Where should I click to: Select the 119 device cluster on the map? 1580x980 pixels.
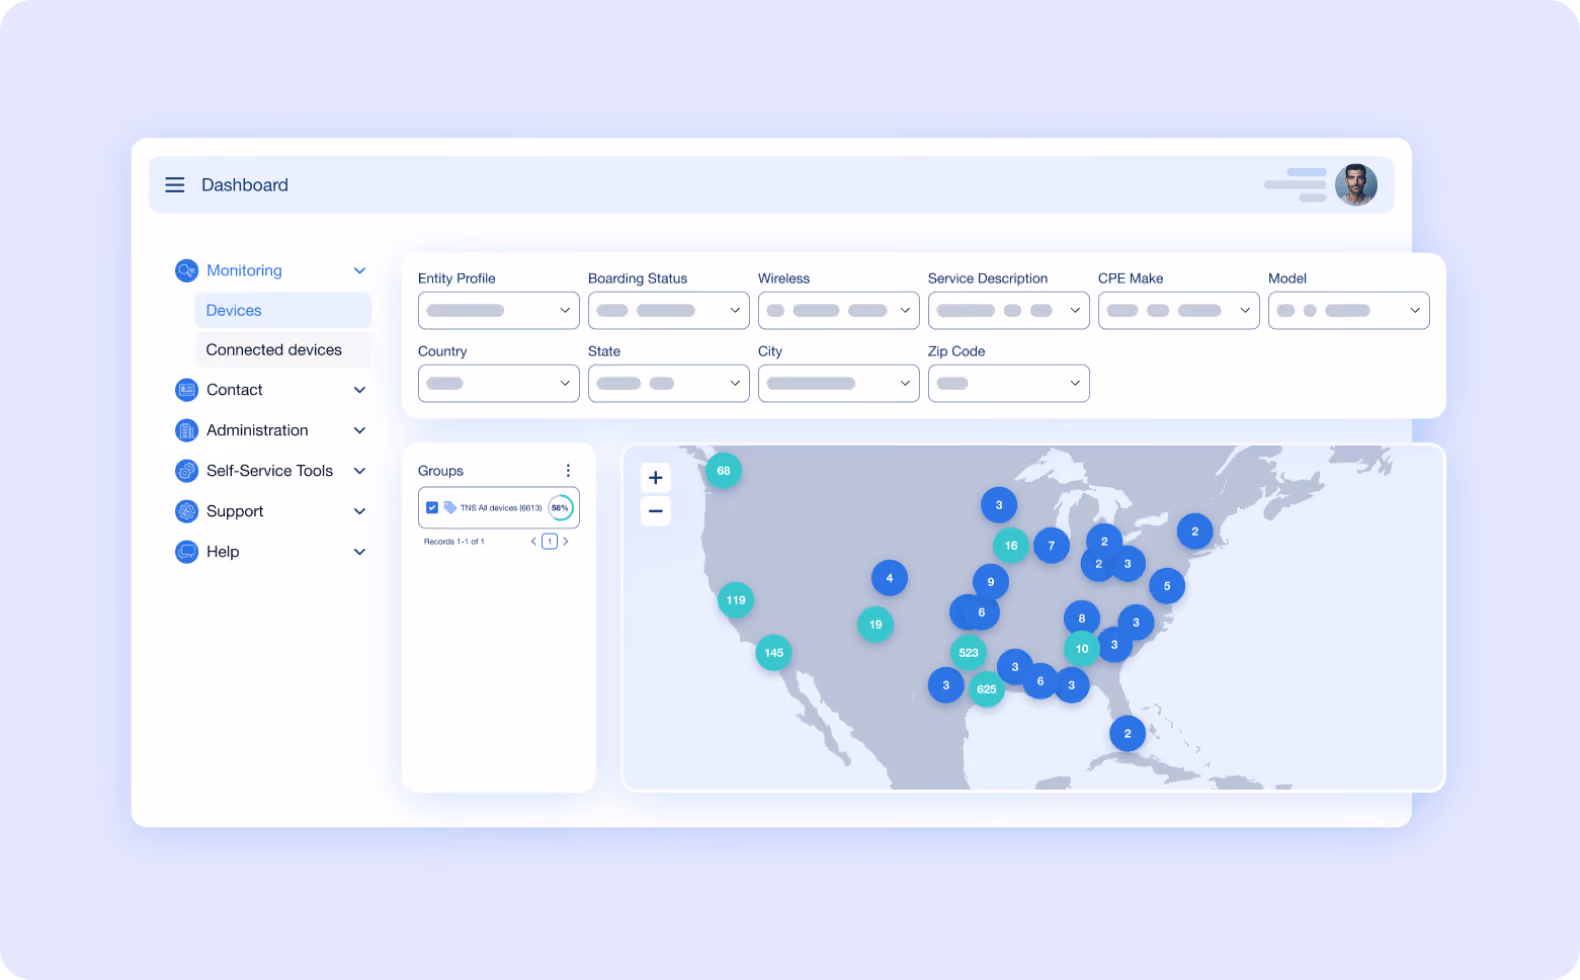click(736, 600)
